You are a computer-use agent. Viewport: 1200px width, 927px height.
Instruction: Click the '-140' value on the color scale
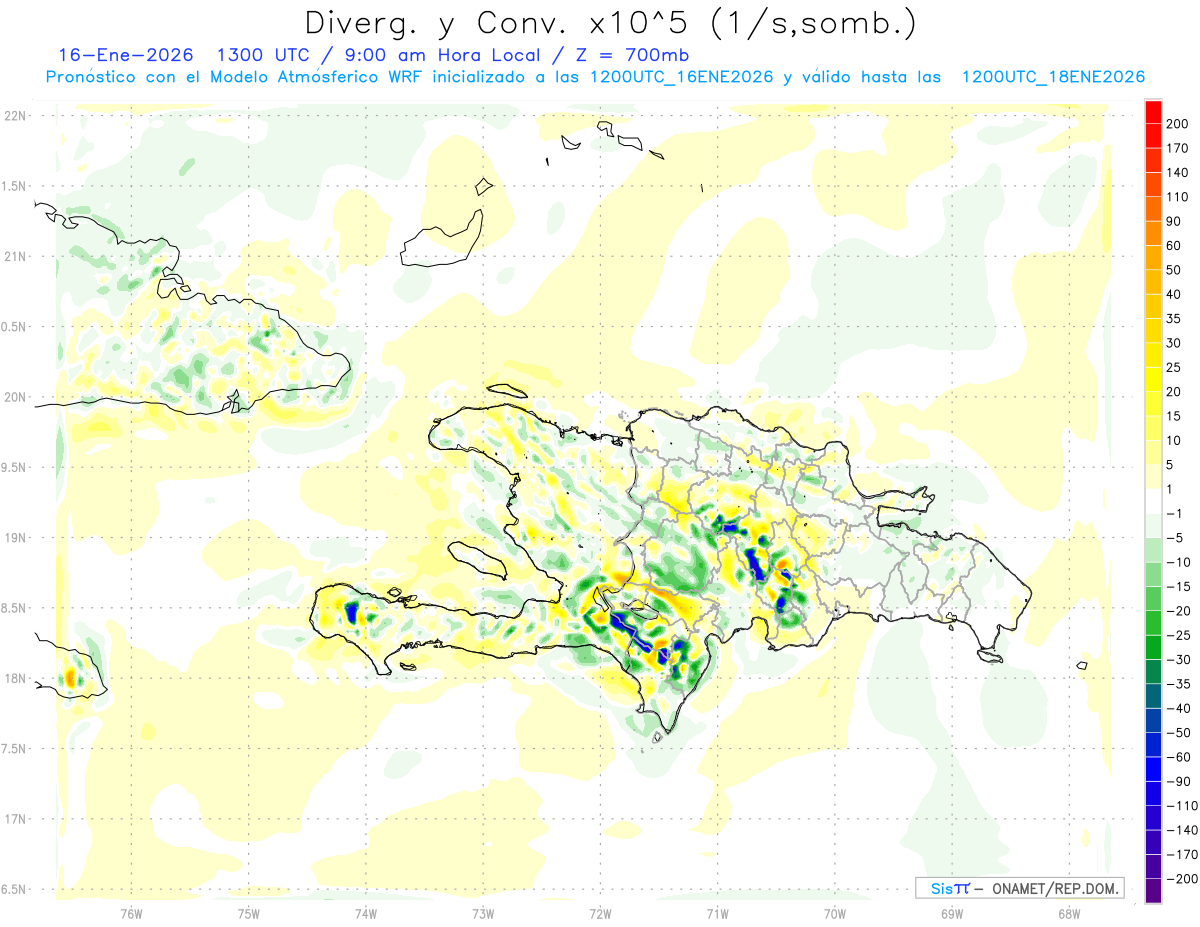pyautogui.click(x=1184, y=829)
